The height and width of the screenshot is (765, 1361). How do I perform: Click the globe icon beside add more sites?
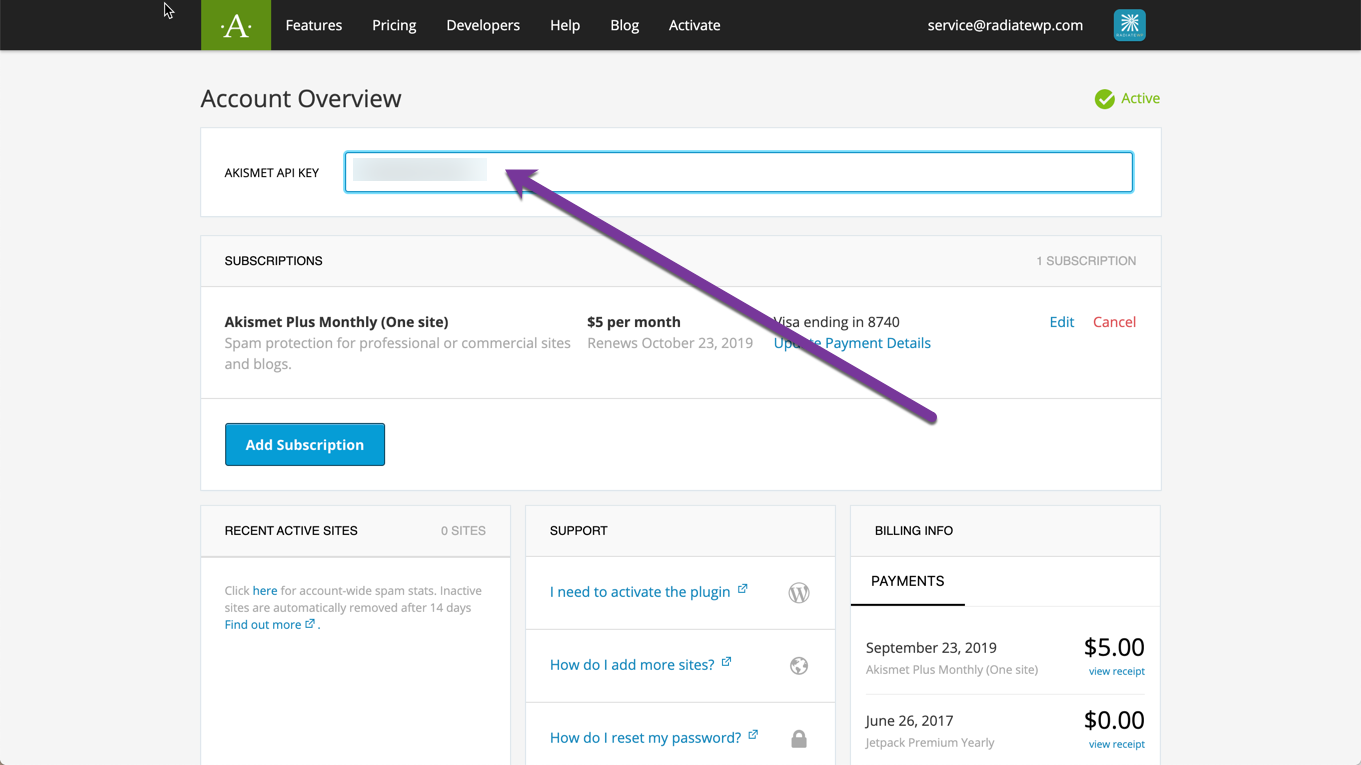[799, 666]
